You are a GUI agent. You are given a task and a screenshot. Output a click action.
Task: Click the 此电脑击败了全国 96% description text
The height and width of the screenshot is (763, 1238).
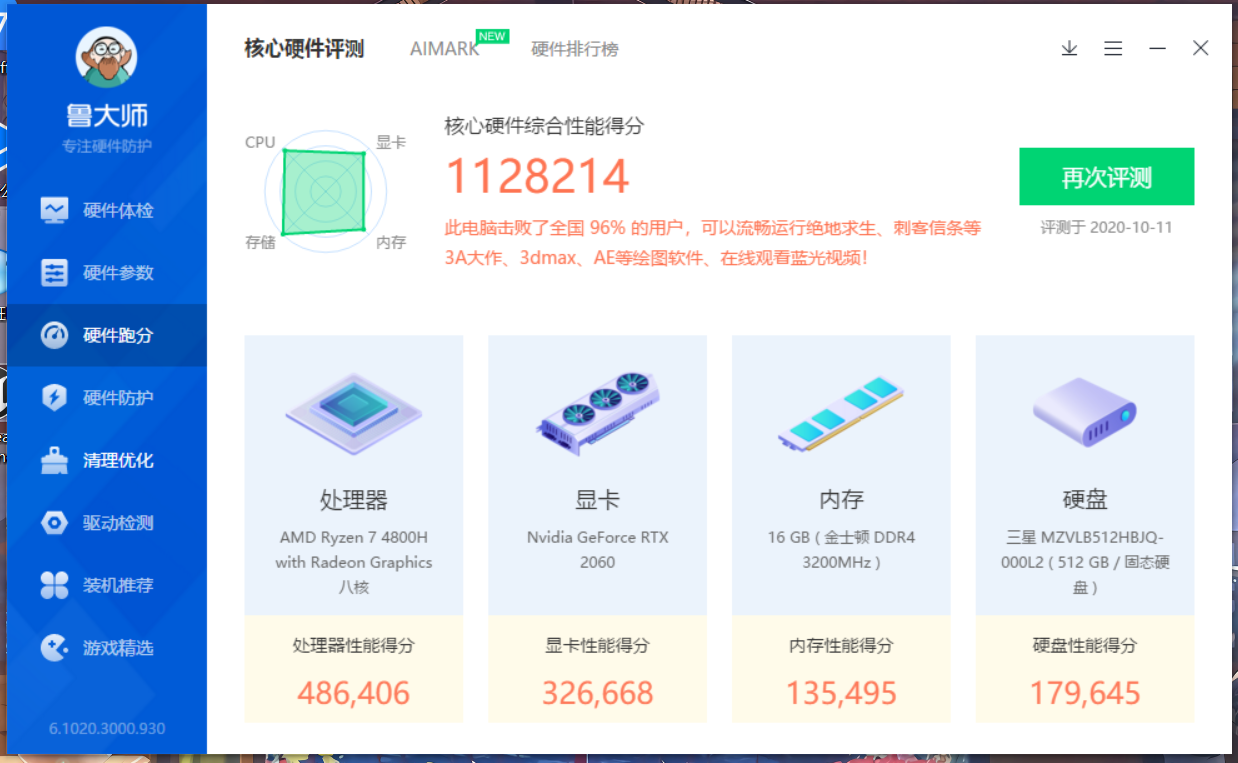(x=713, y=243)
